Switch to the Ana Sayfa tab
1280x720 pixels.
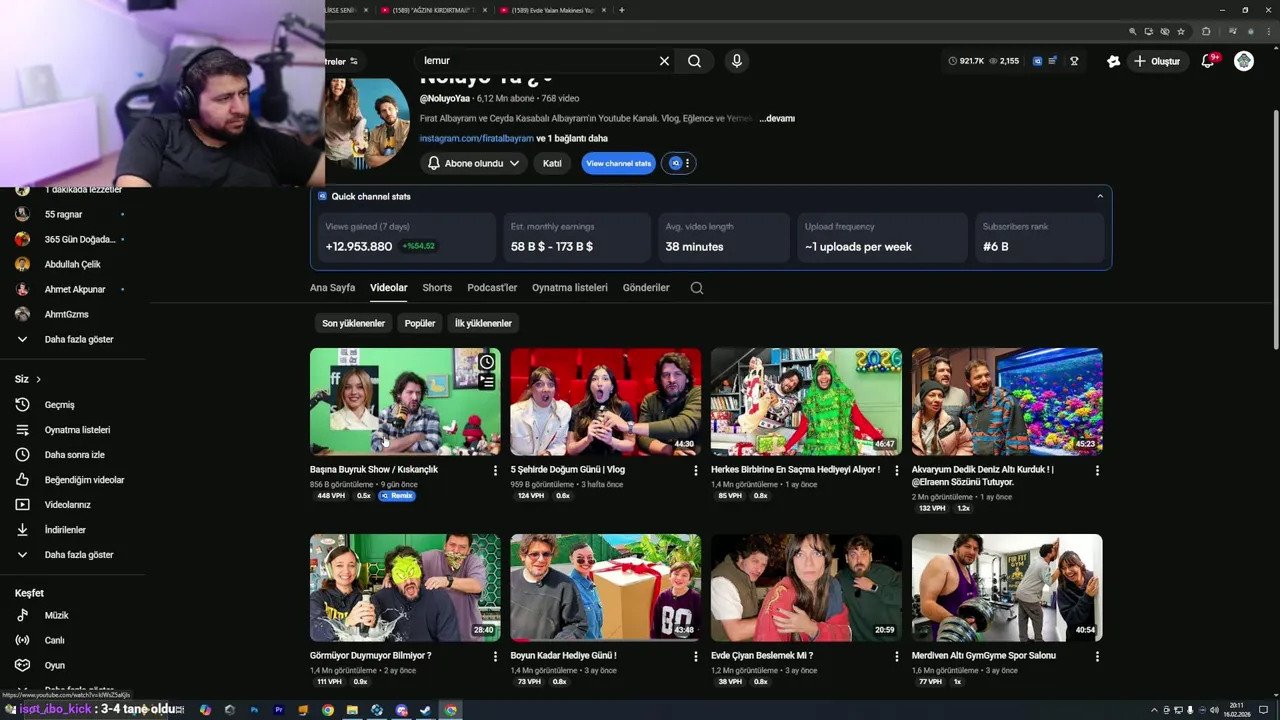tap(332, 288)
